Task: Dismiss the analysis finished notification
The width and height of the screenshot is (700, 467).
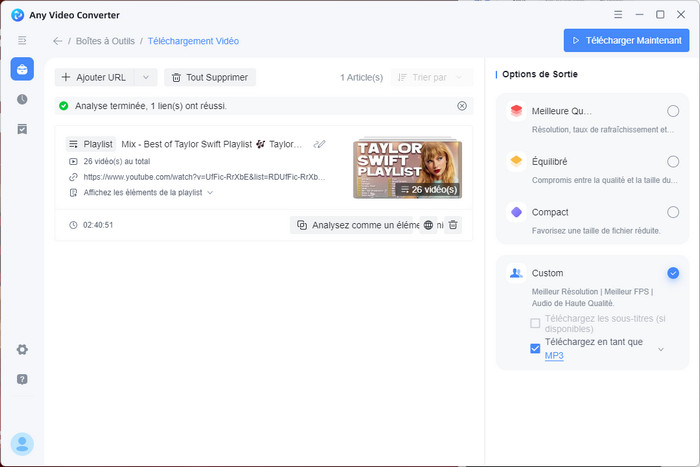Action: 461,105
